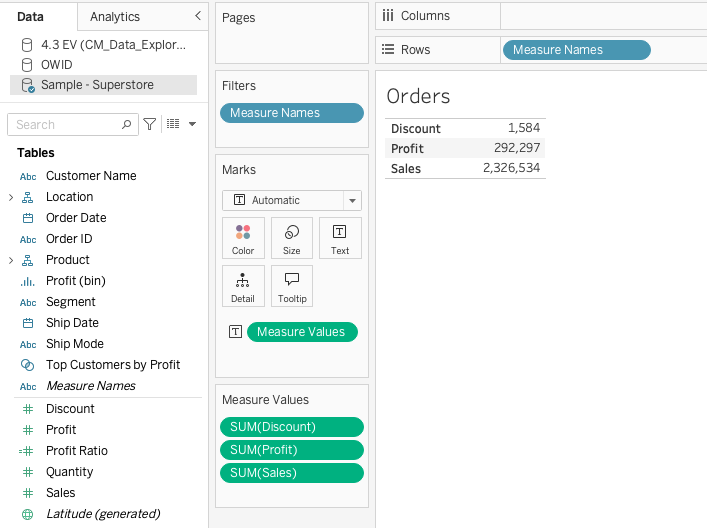Collapse the Data pane using the arrow
Screen dimensions: 707x528
[x=197, y=16]
